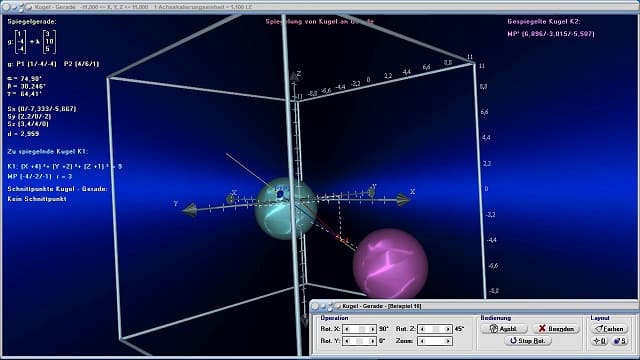Click left arrow of Zoom scrollbar
640x360 pixels.
click(422, 341)
